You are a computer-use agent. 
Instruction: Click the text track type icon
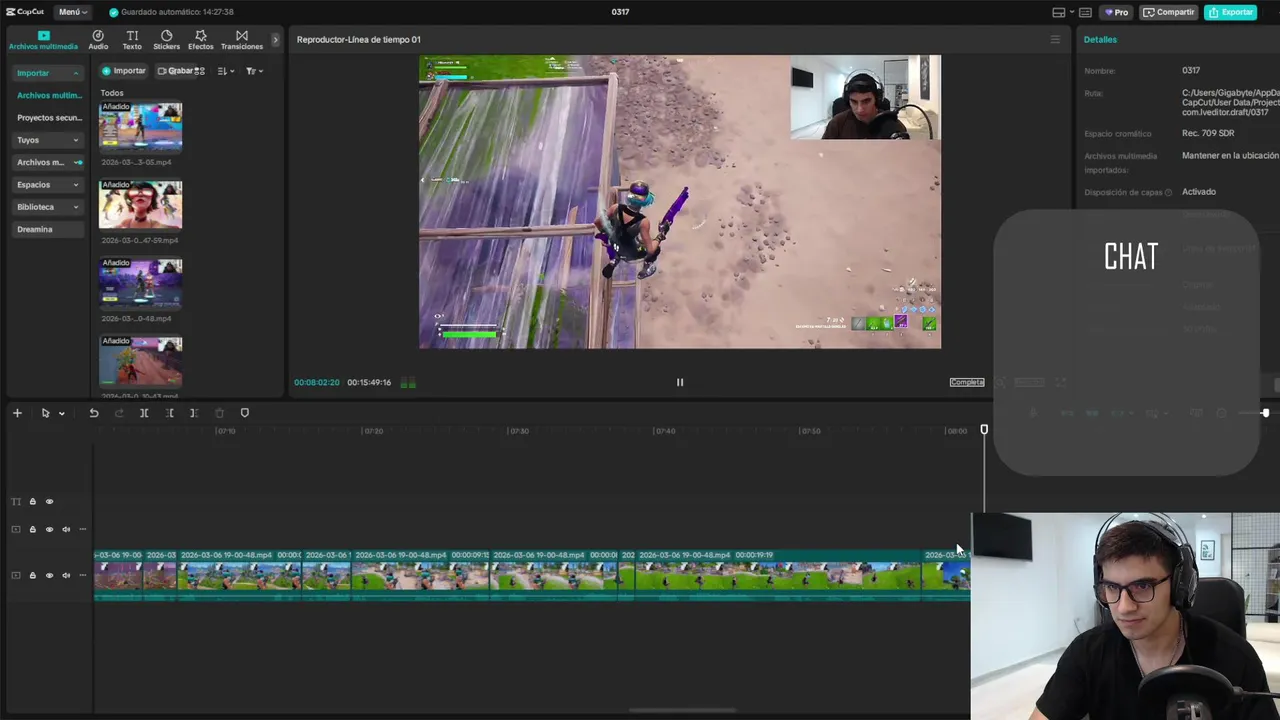pyautogui.click(x=15, y=502)
